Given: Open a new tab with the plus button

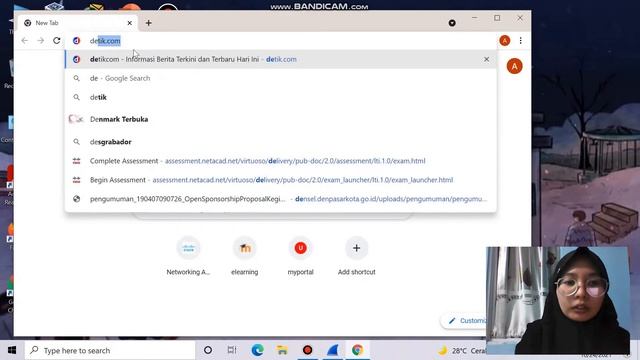Looking at the screenshot, I should [149, 23].
